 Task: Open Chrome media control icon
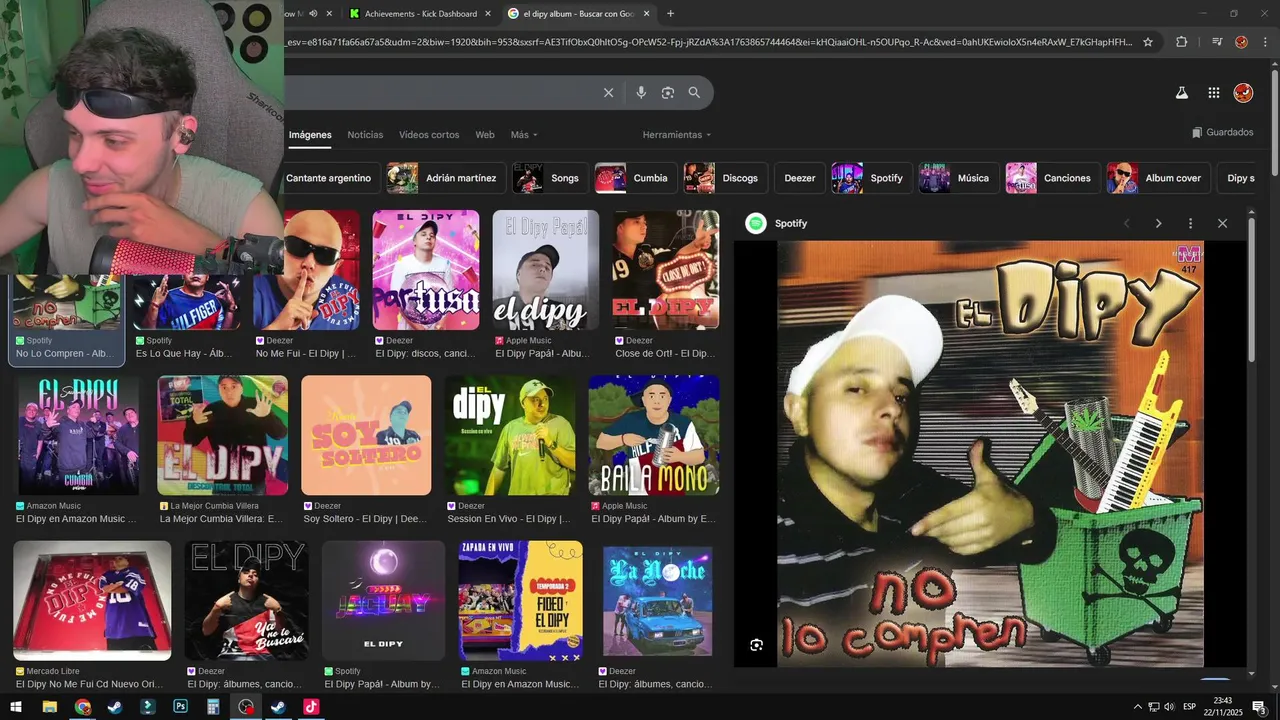[1217, 42]
